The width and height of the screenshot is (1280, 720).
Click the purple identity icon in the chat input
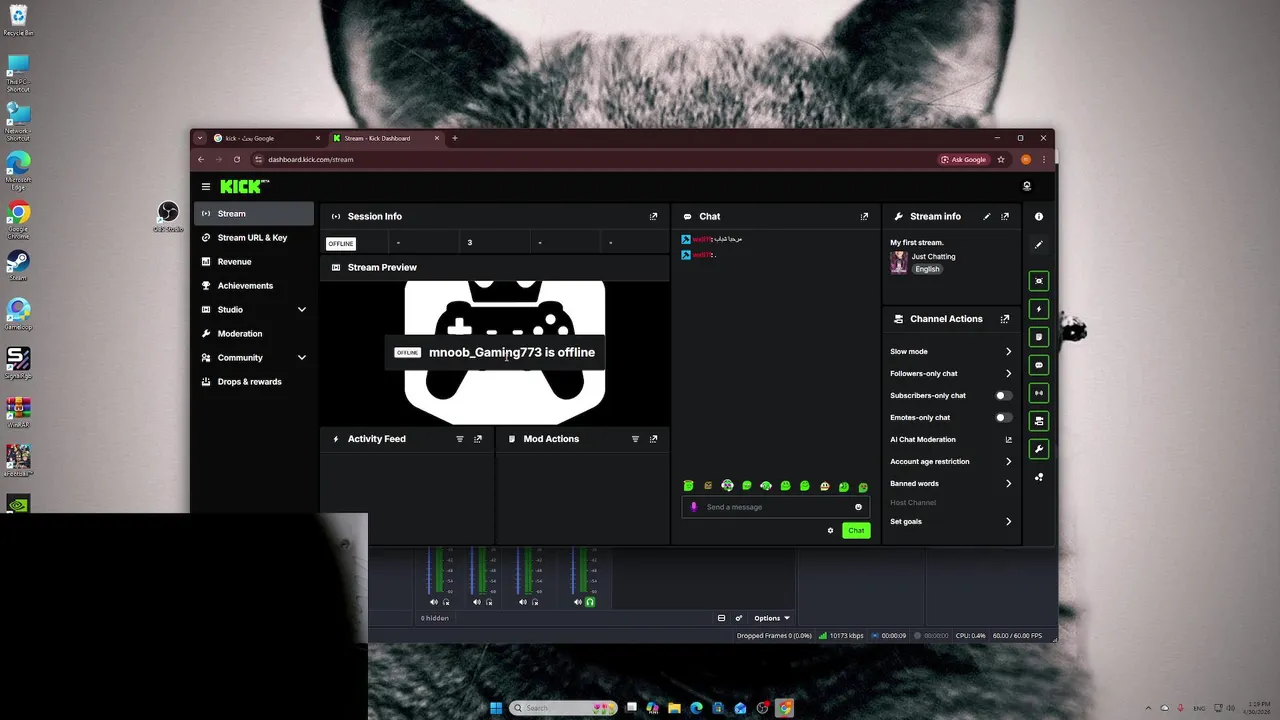694,507
